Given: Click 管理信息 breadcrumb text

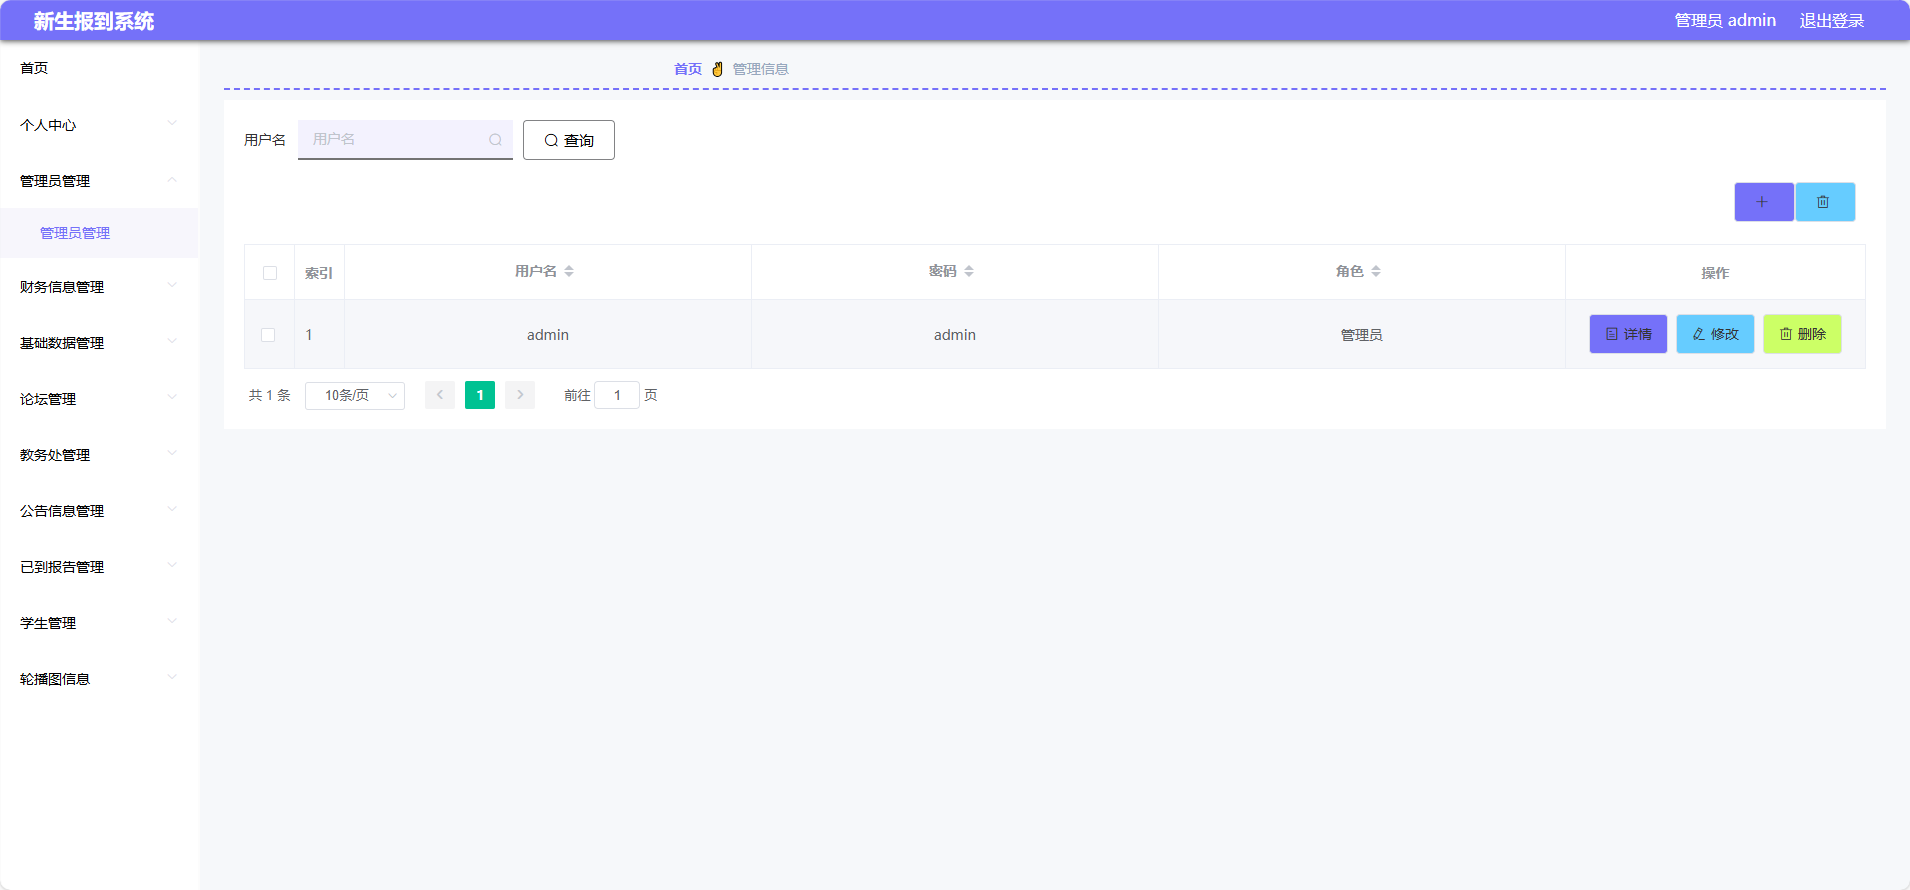Looking at the screenshot, I should pyautogui.click(x=761, y=69).
